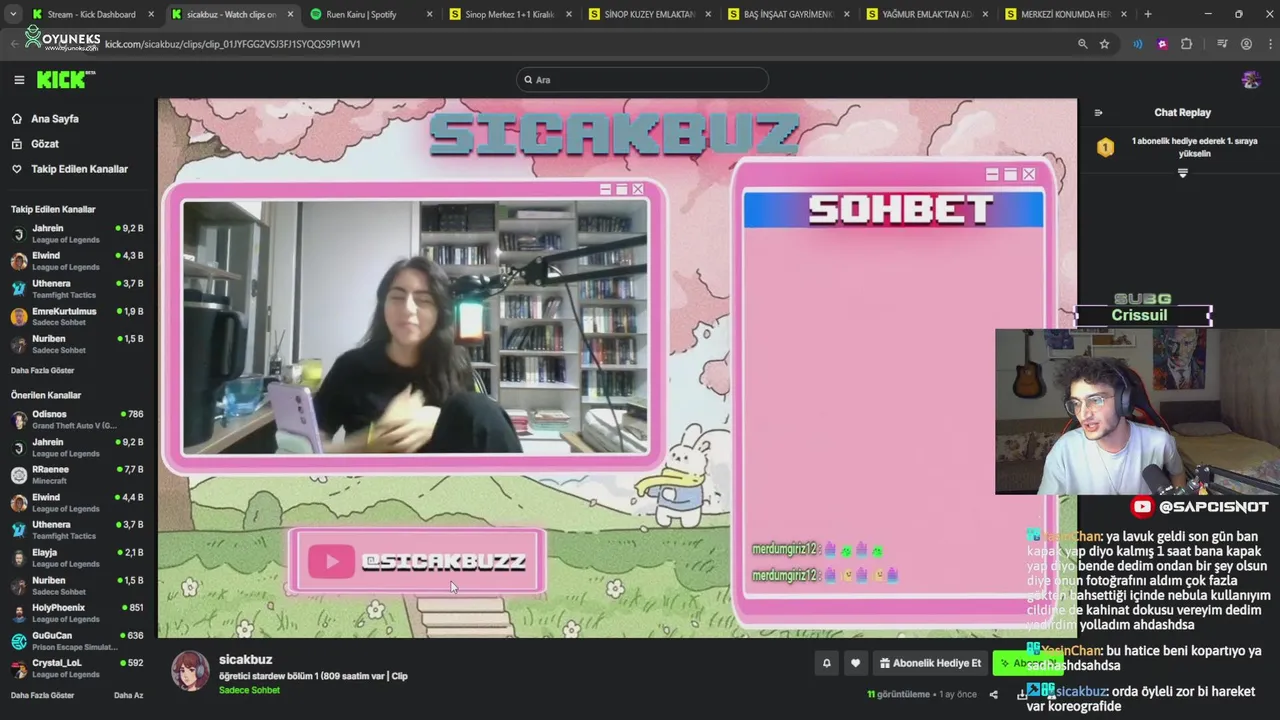Click the clip share icon
The width and height of the screenshot is (1280, 720).
(993, 694)
